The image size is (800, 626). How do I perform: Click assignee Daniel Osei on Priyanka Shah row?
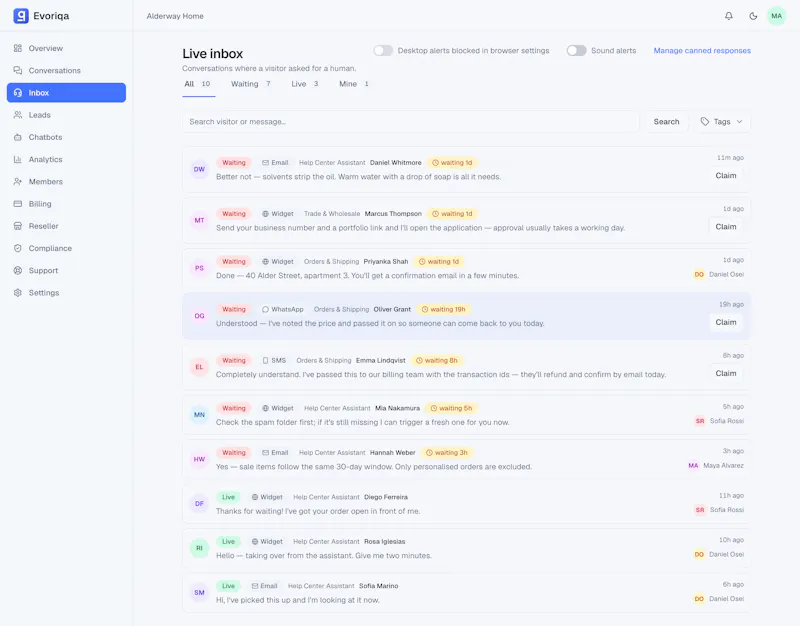(x=718, y=274)
